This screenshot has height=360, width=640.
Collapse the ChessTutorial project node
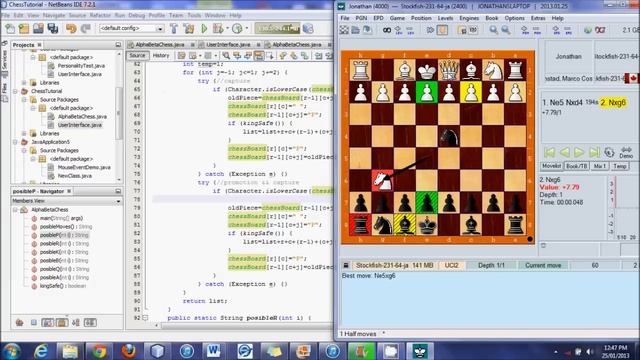click(16, 91)
